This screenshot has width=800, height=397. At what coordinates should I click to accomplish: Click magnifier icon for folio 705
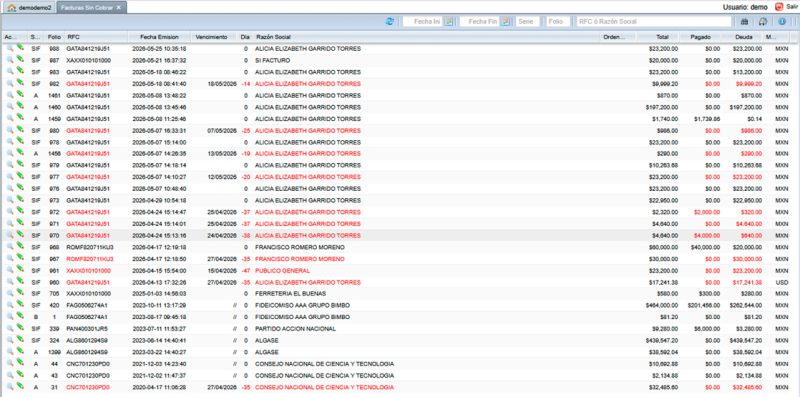10,293
